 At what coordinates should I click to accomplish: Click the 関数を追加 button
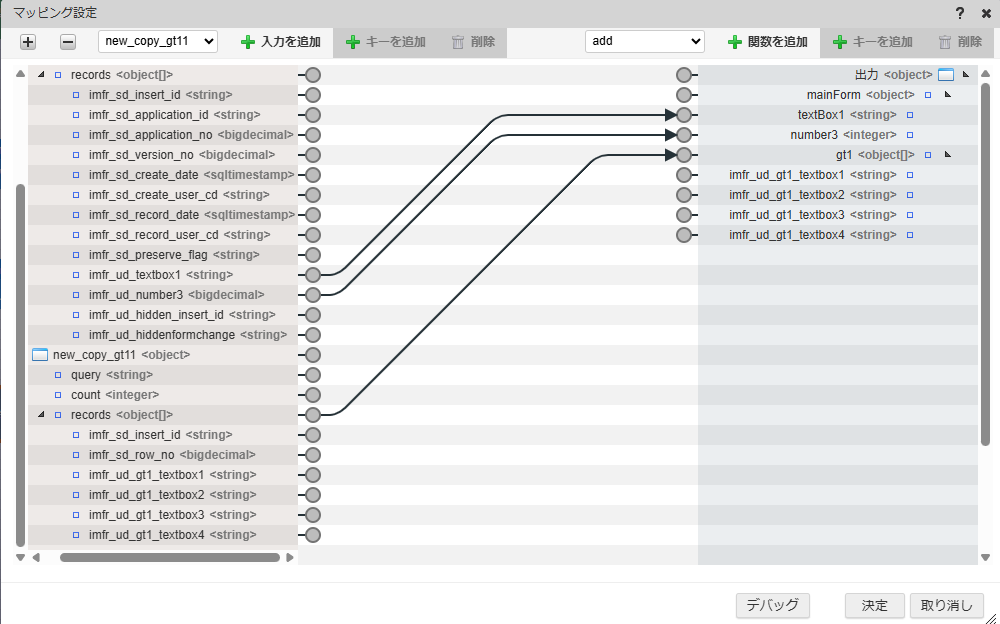tap(767, 42)
